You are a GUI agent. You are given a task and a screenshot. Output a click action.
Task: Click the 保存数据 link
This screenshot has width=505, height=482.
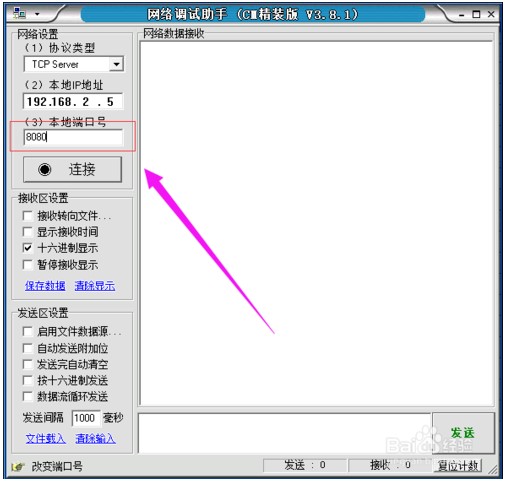[x=45, y=286]
